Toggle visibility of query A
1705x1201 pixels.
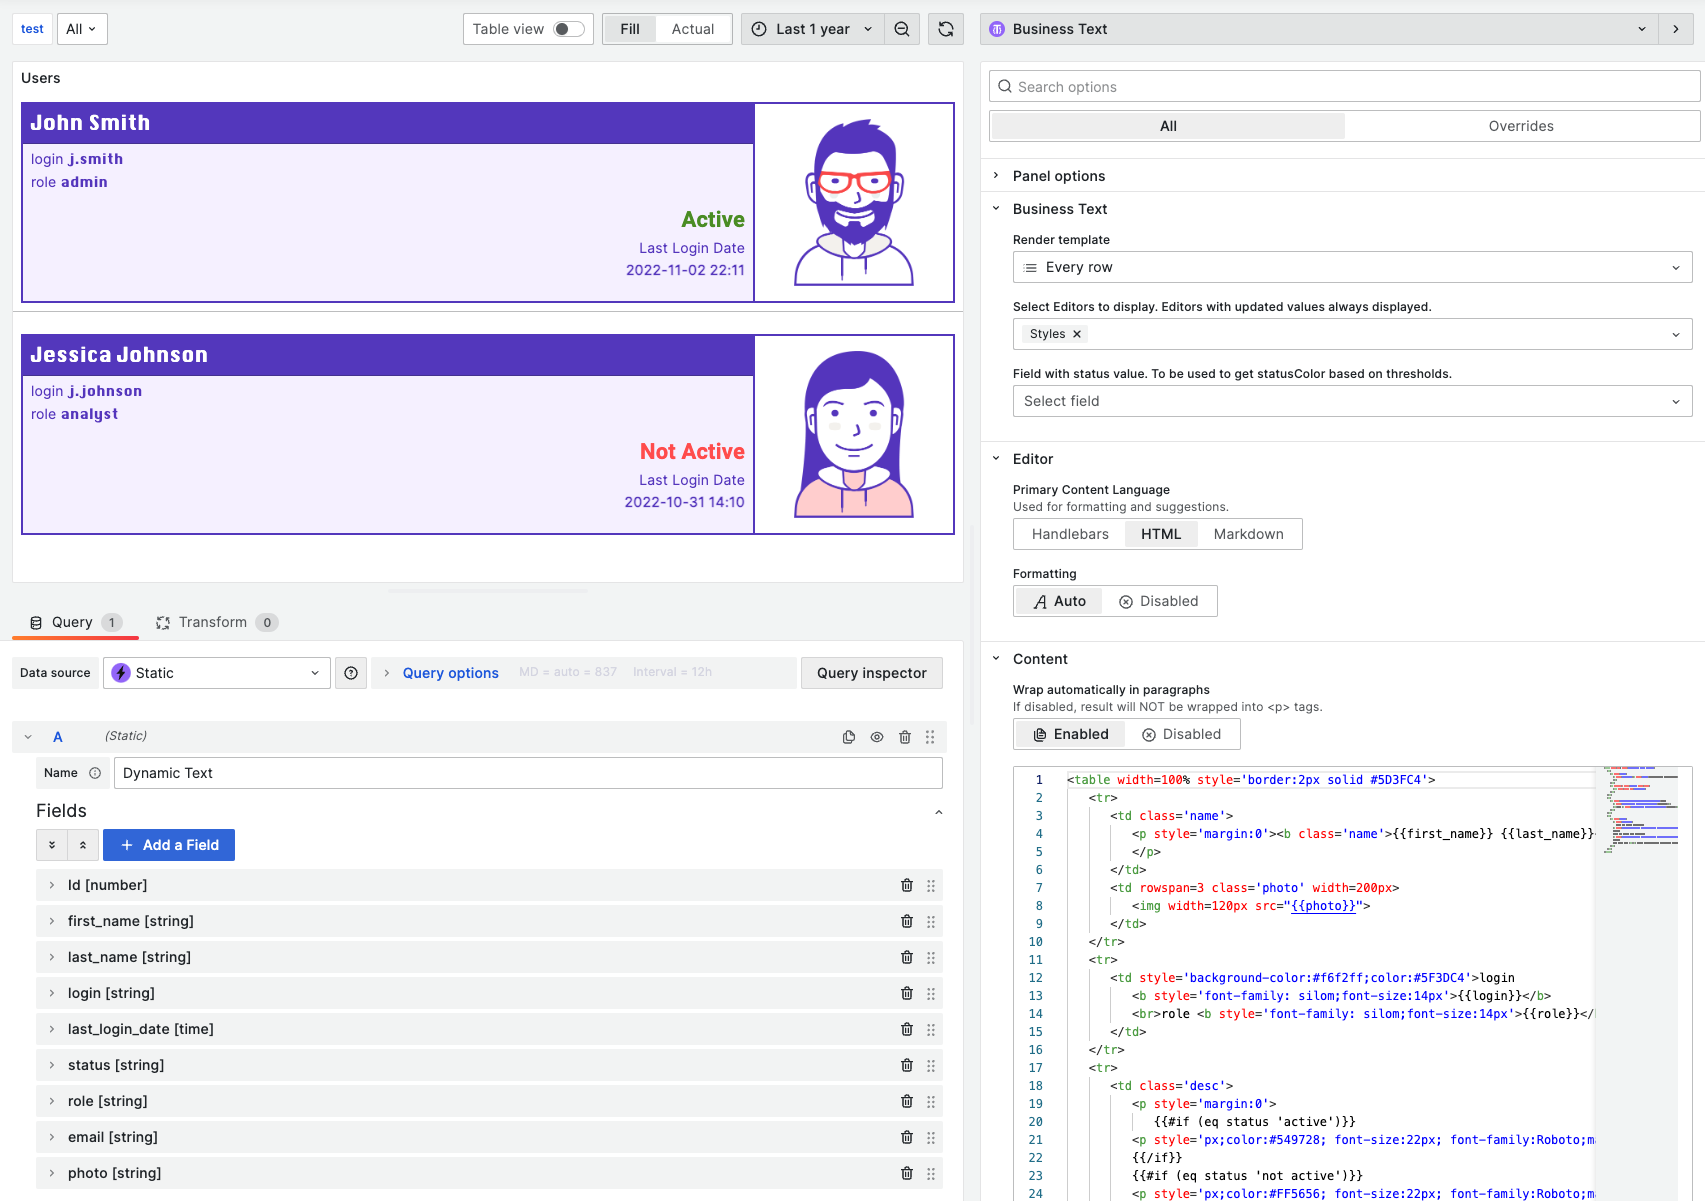pyautogui.click(x=877, y=737)
